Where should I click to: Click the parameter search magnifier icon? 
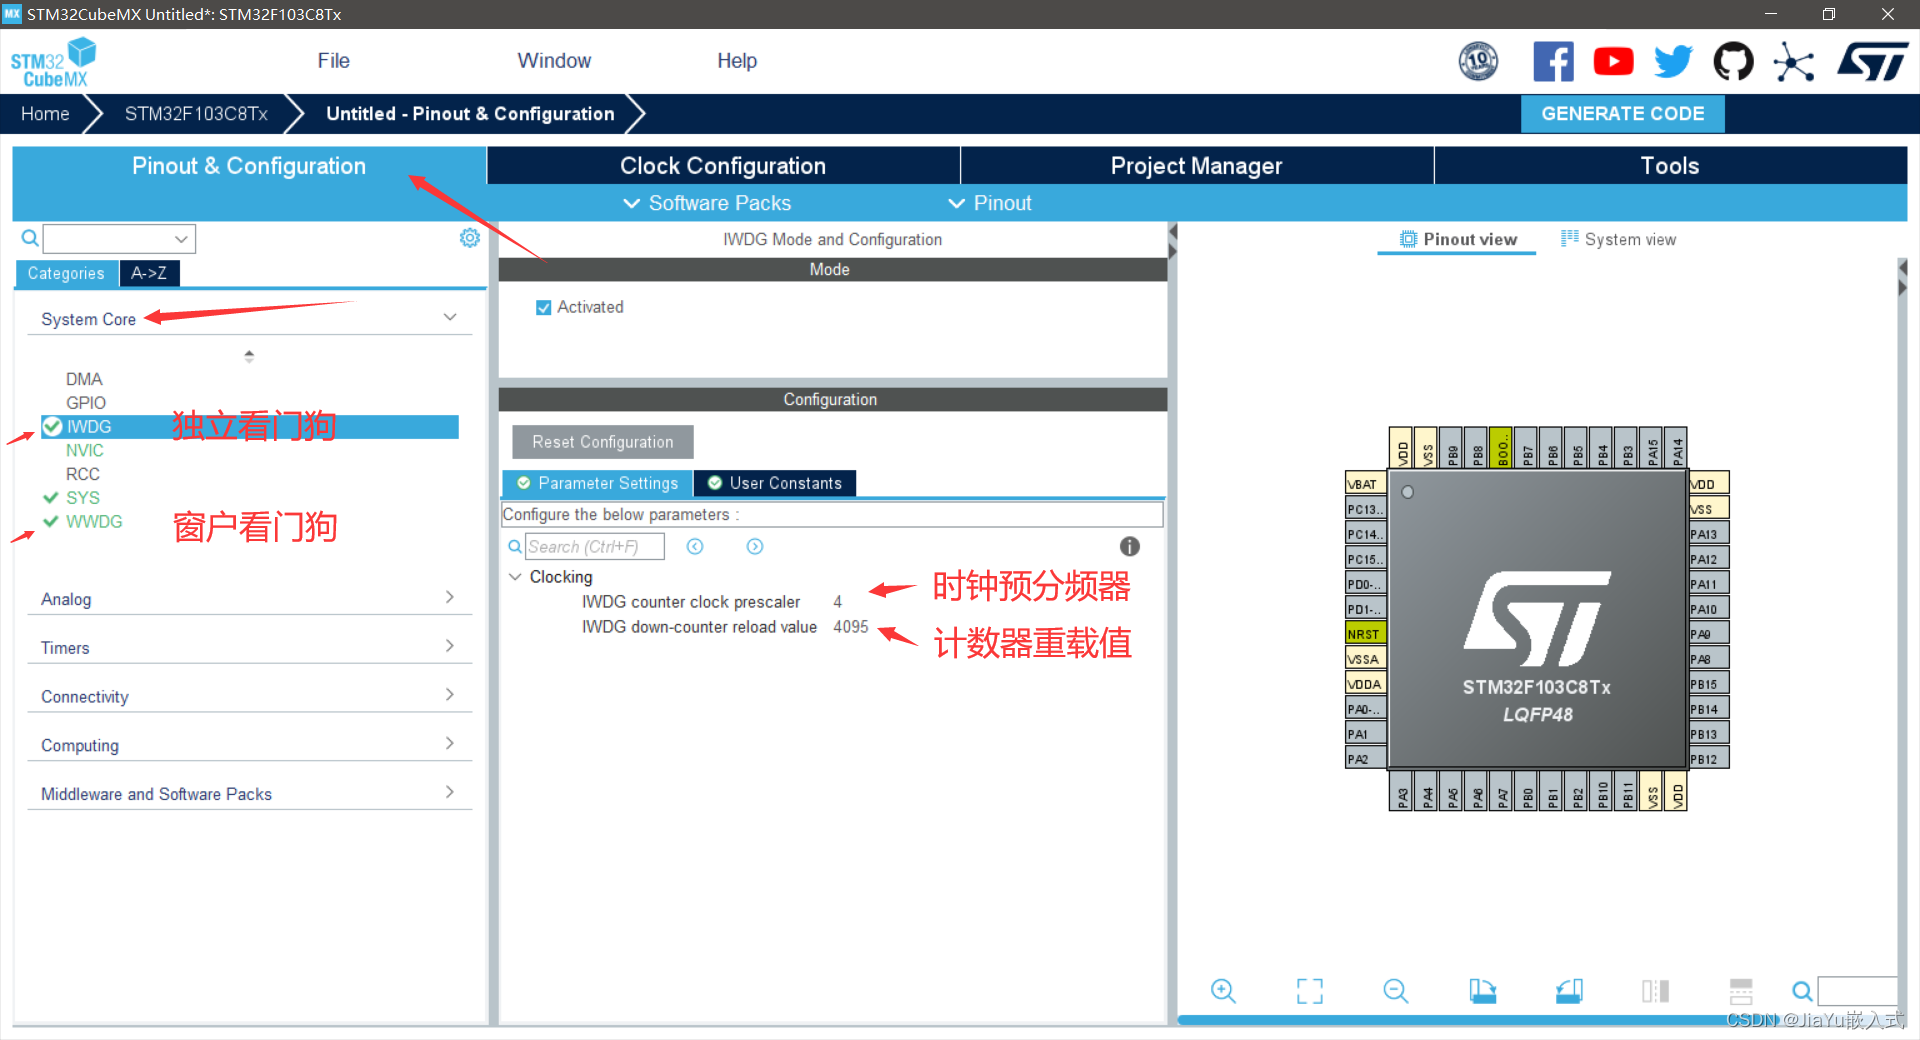pos(514,546)
